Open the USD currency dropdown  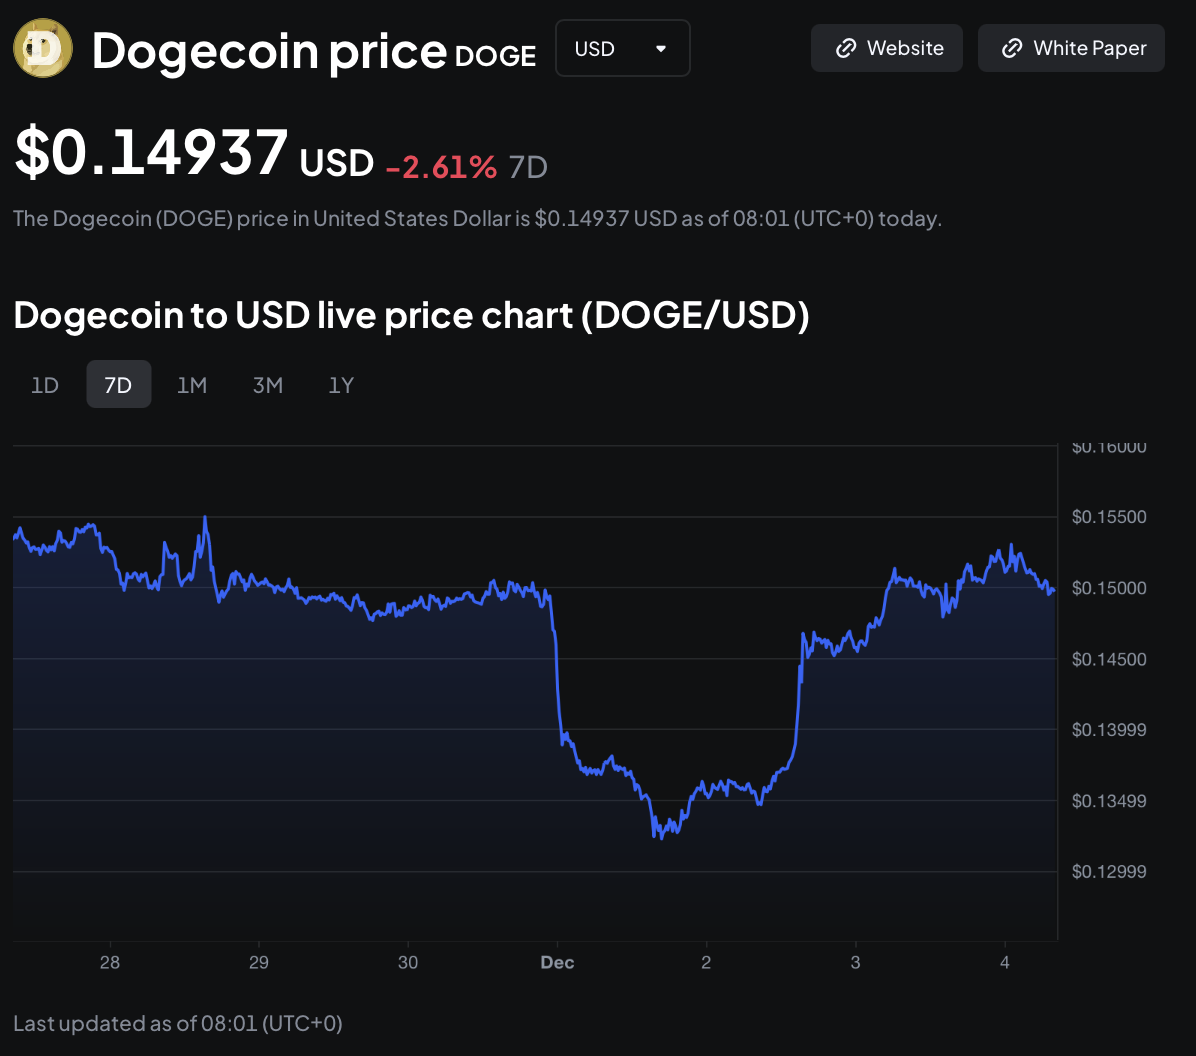(x=622, y=48)
